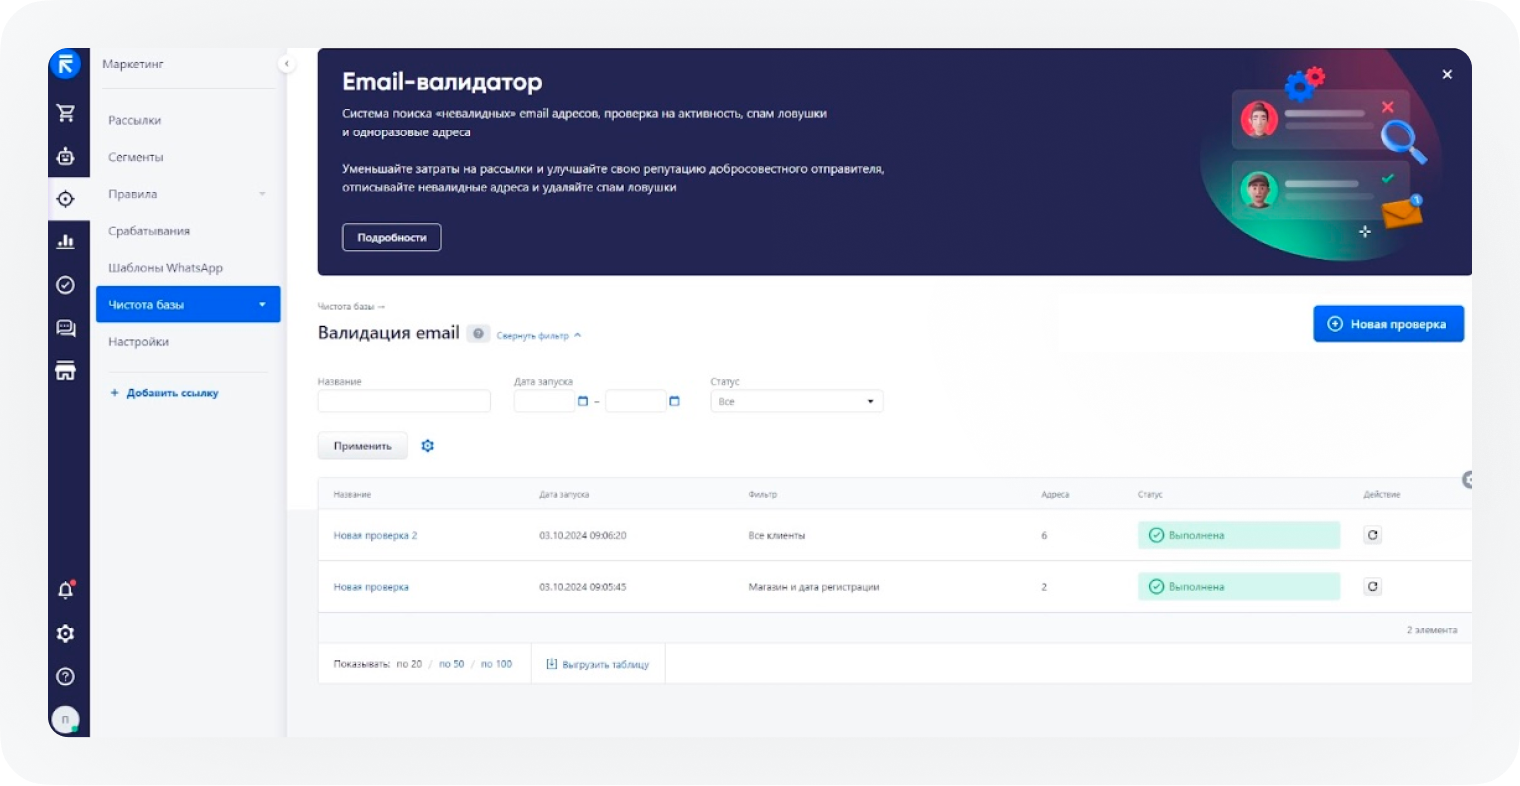Go to Срабатывания menu item
Screen dimensions: 1520x786
coord(149,231)
